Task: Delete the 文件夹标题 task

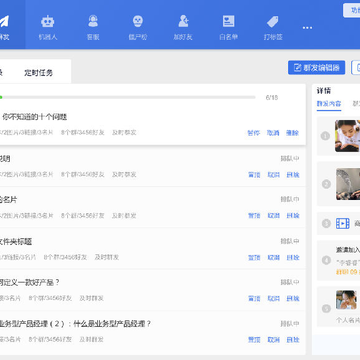Action: pos(293,257)
